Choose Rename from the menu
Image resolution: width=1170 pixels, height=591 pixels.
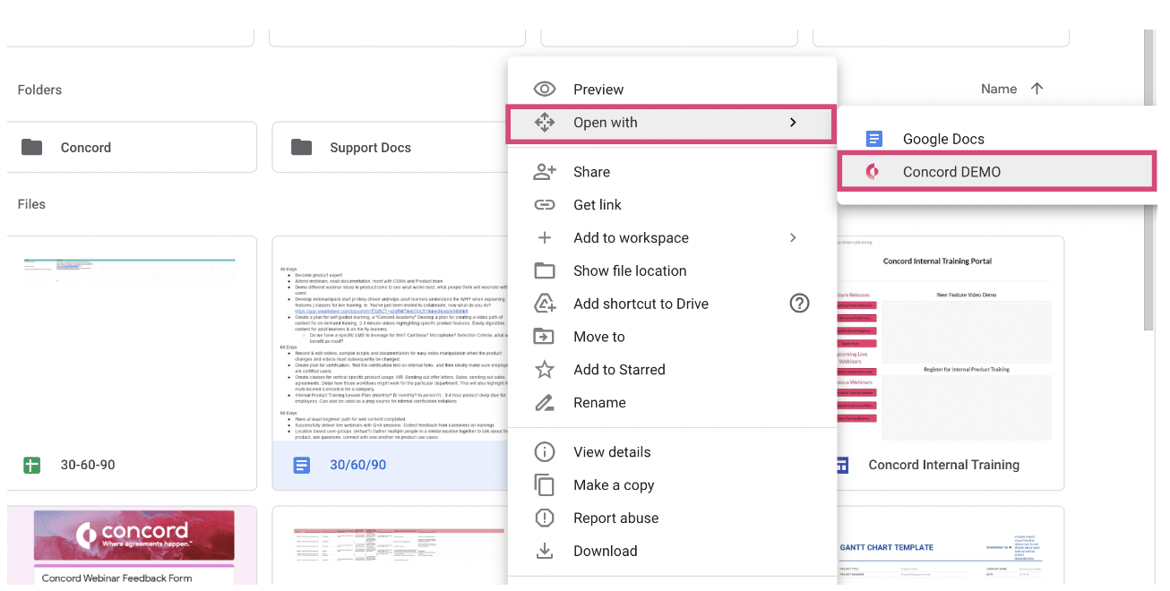[672, 402]
